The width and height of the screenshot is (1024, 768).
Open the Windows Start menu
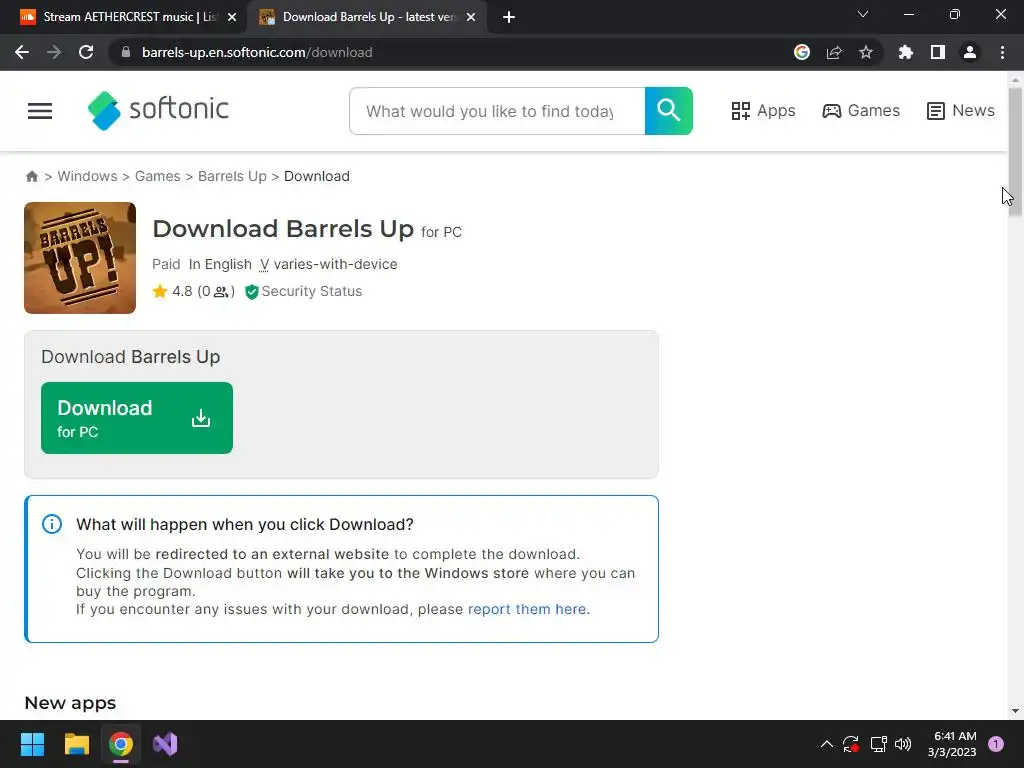pos(32,744)
